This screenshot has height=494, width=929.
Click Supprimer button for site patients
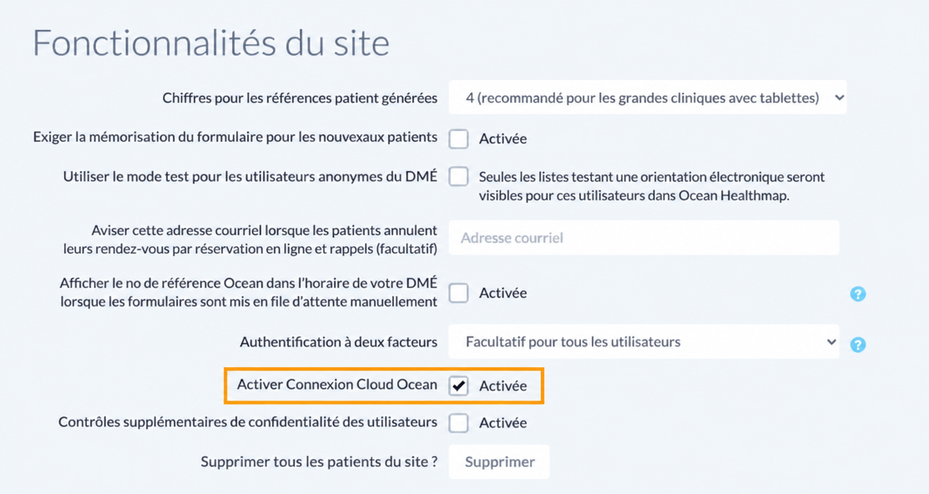[x=499, y=462]
